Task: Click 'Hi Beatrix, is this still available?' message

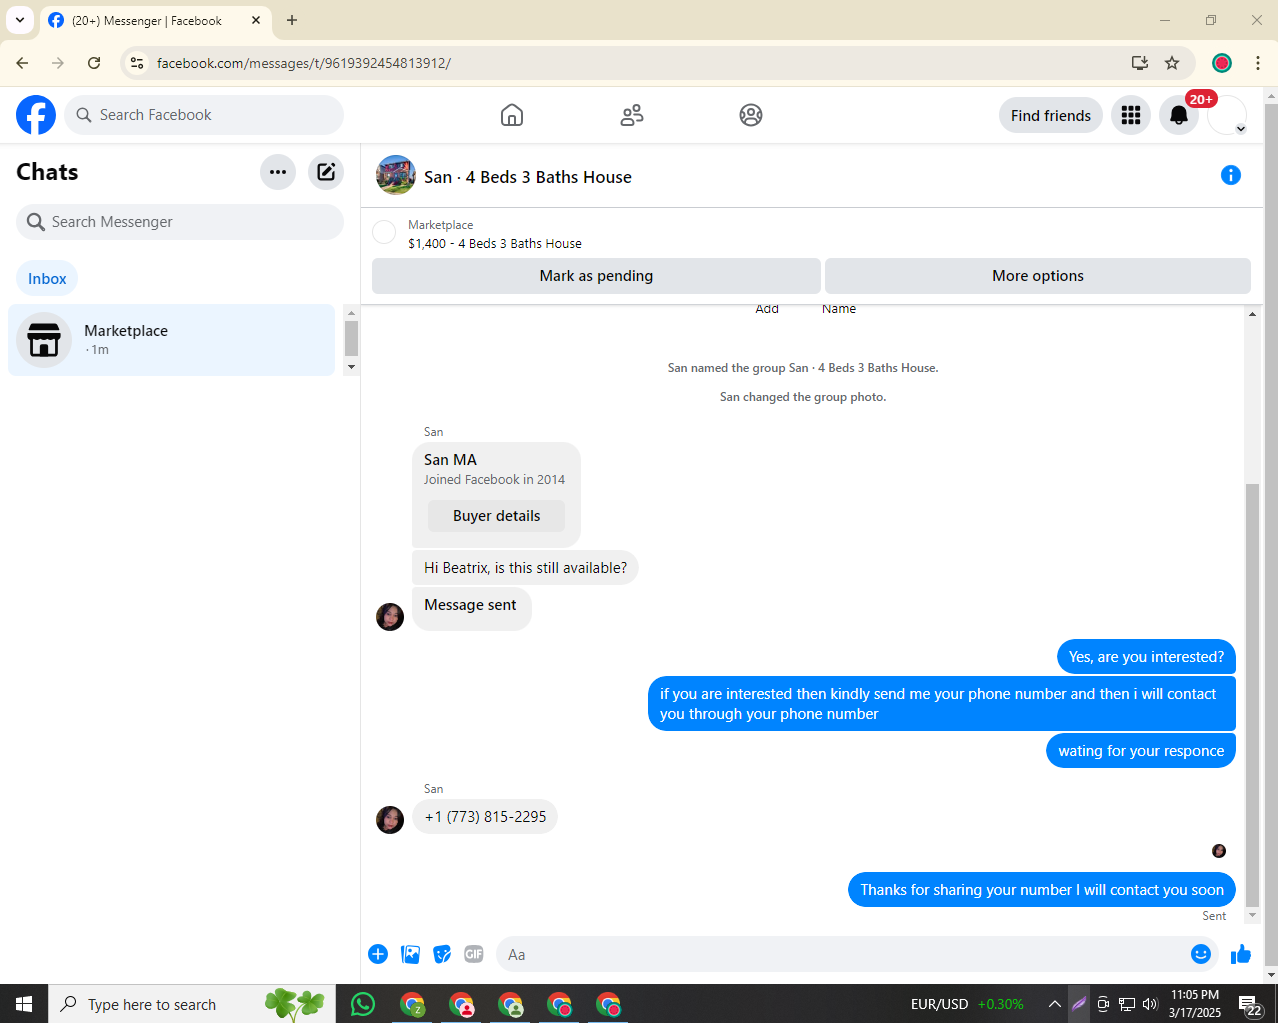Action: tap(525, 567)
